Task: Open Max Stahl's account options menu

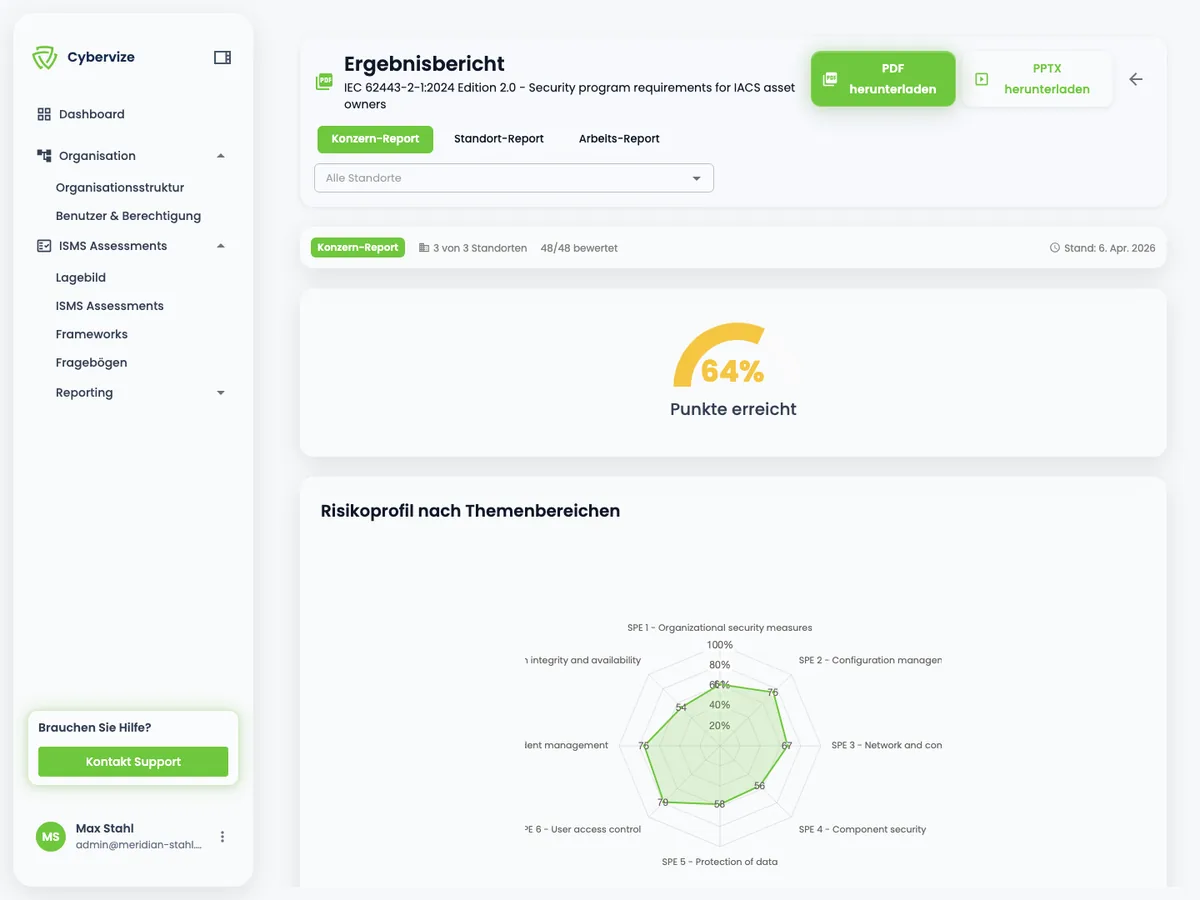Action: [x=222, y=836]
